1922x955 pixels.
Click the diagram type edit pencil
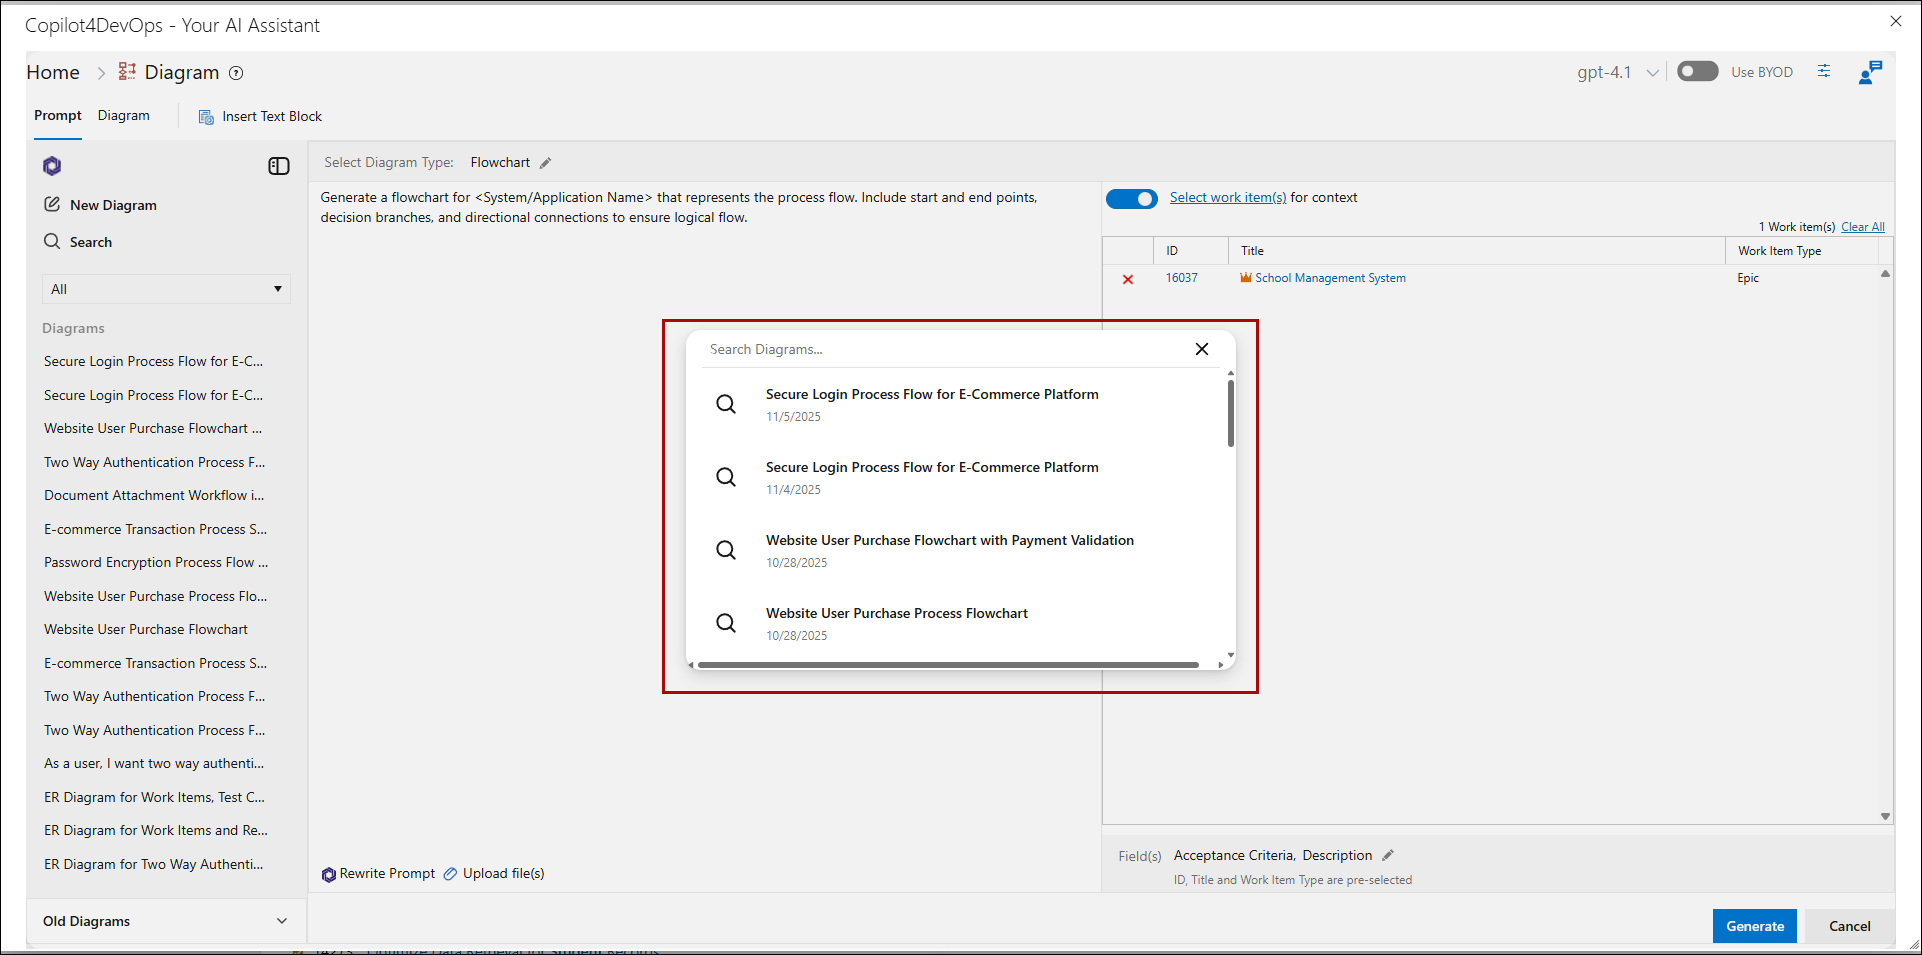[x=545, y=163]
